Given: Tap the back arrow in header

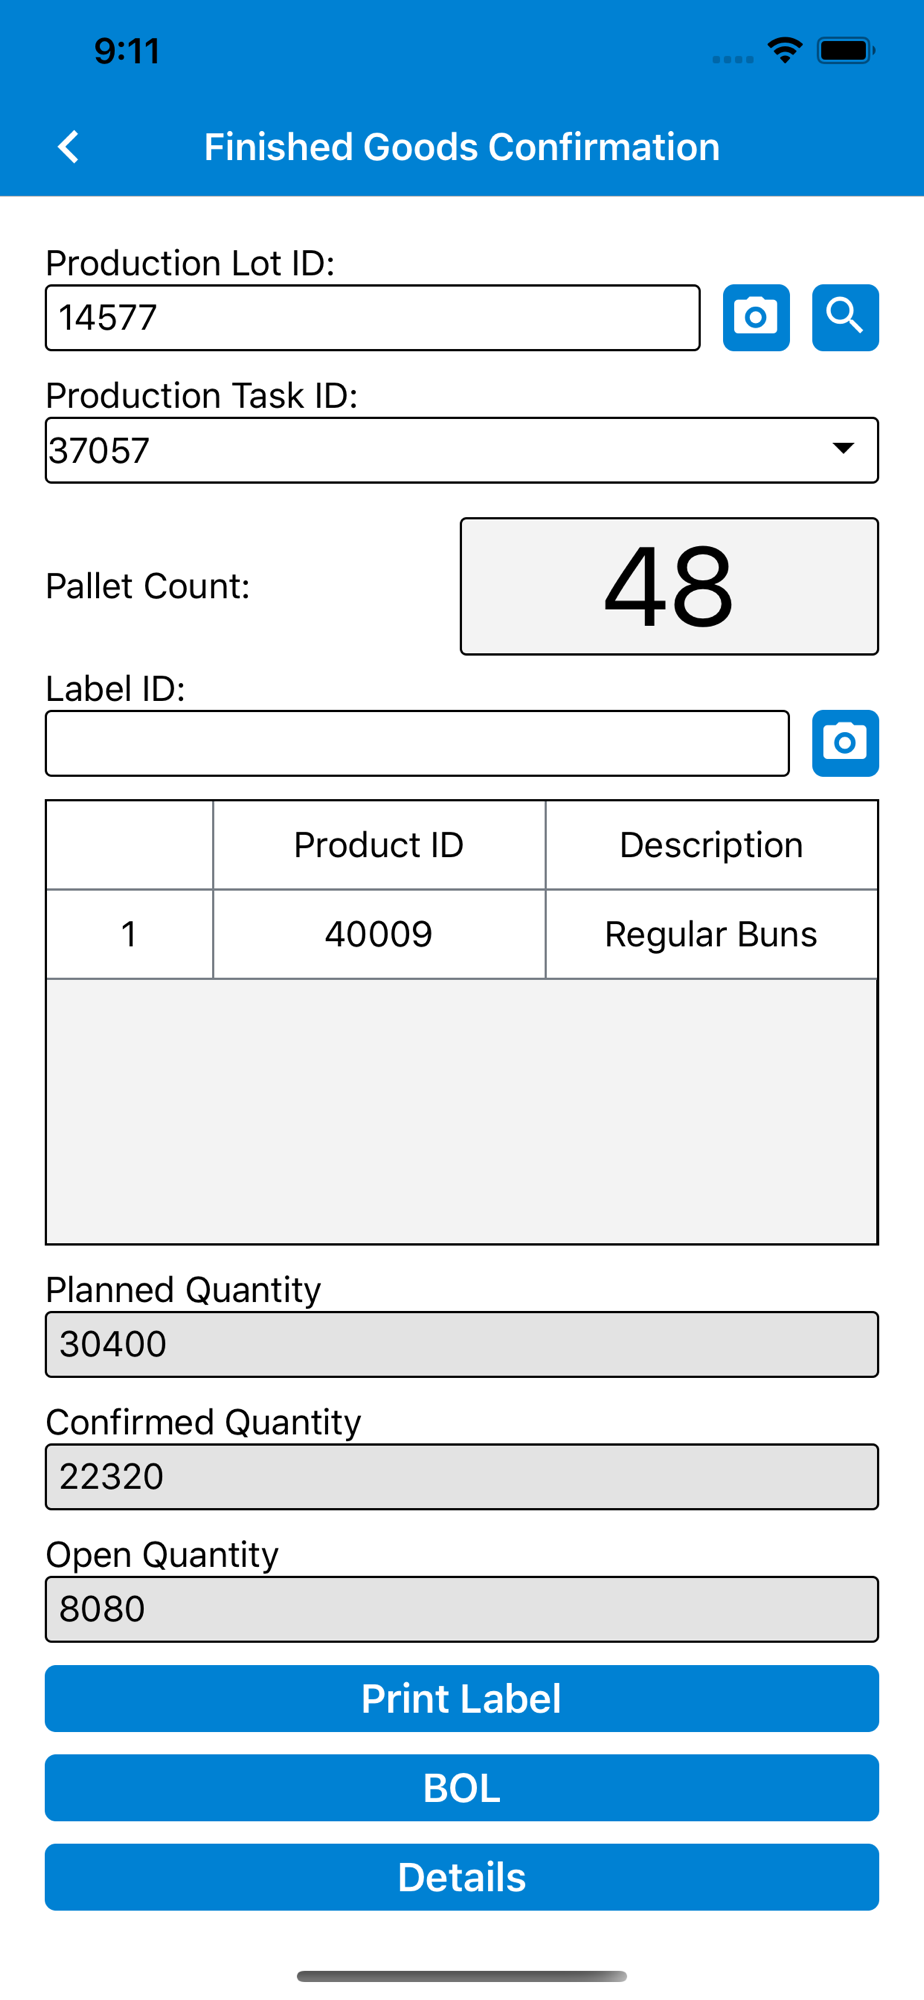Looking at the screenshot, I should pos(68,147).
